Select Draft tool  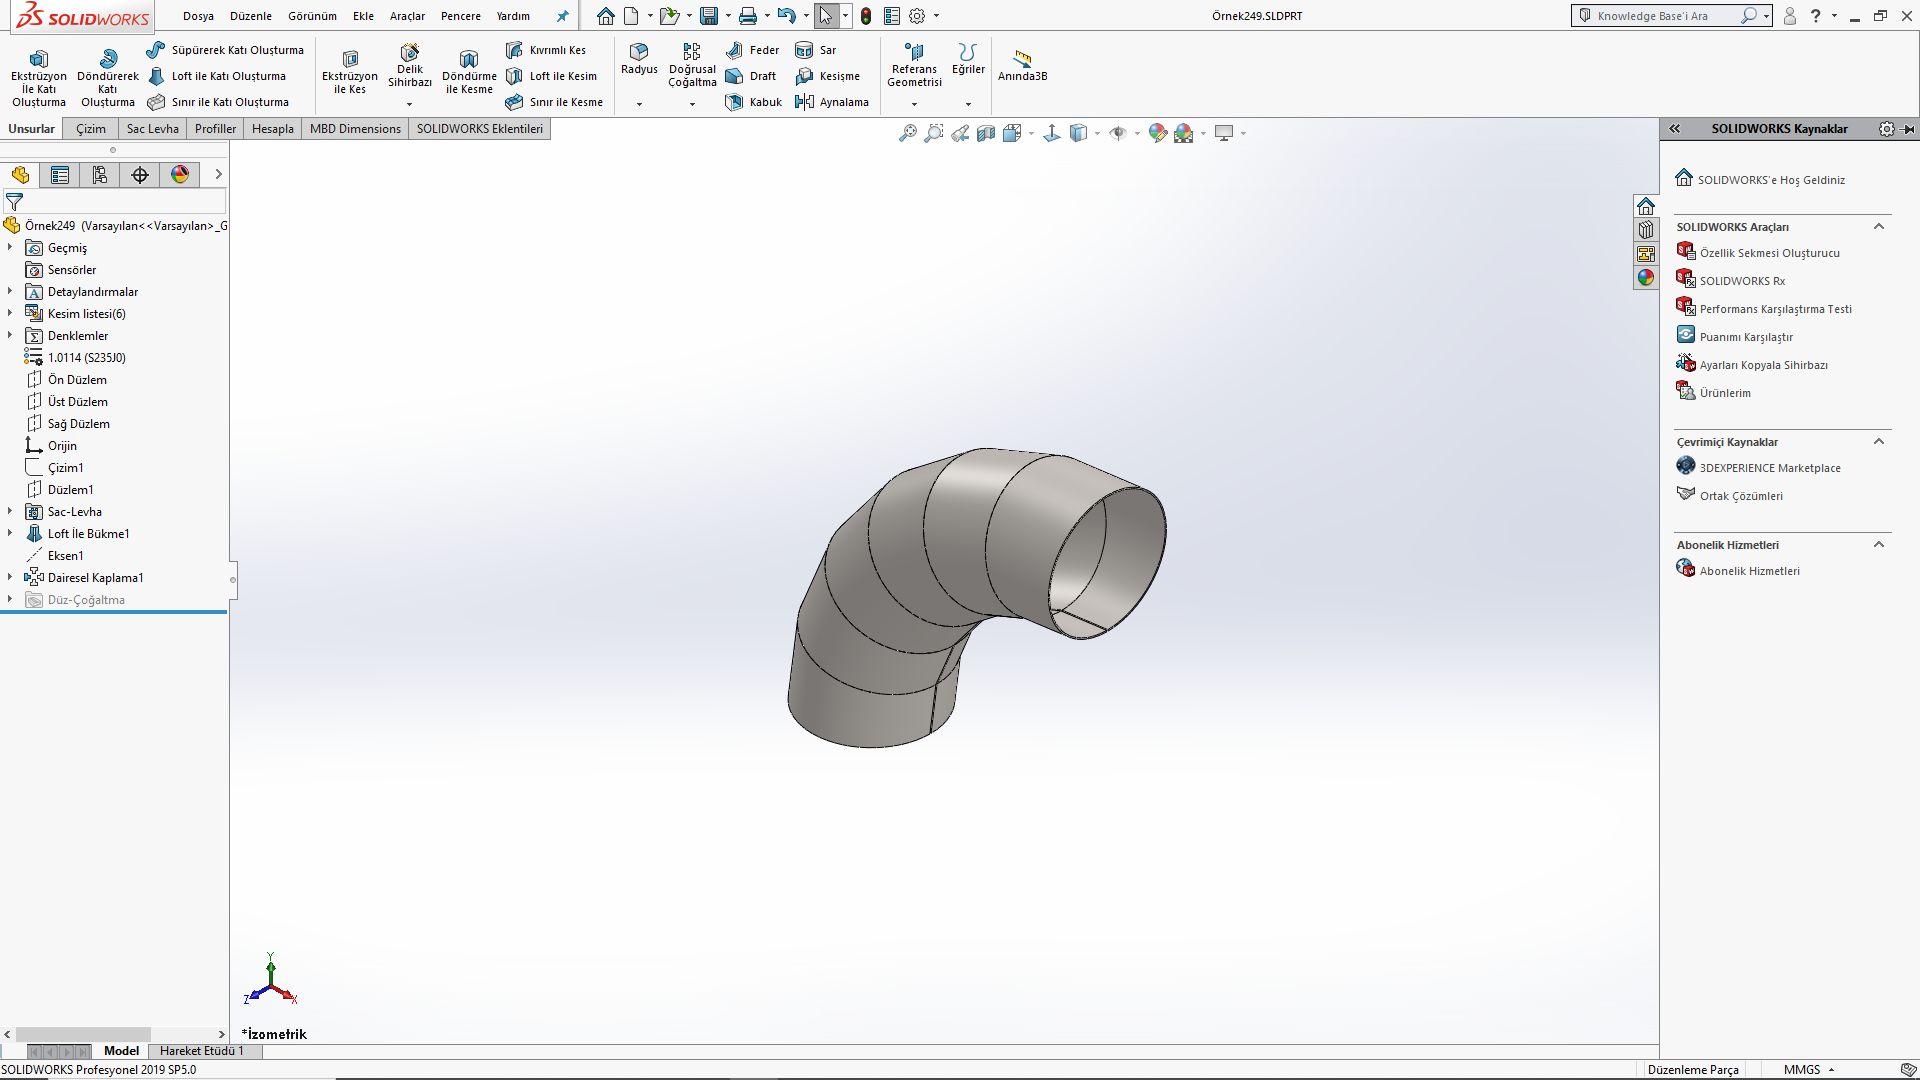(751, 76)
